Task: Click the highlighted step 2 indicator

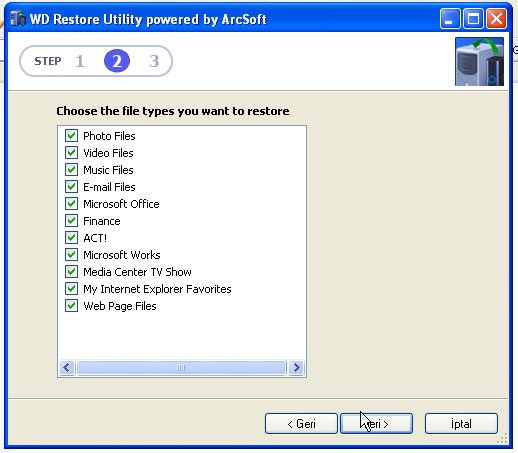Action: pos(117,61)
